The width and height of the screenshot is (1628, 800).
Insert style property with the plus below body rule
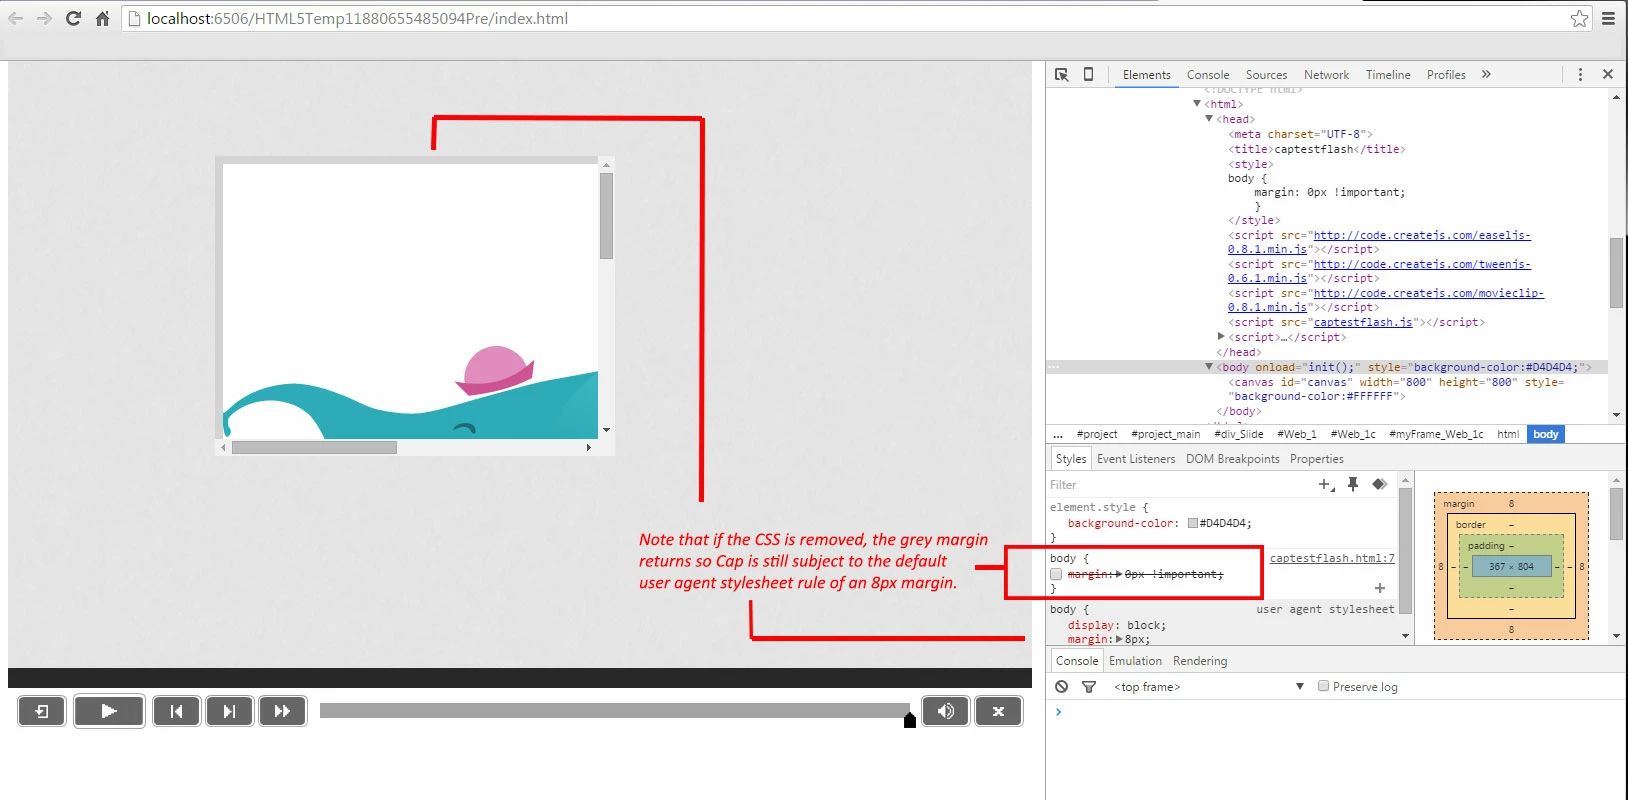pyautogui.click(x=1380, y=588)
